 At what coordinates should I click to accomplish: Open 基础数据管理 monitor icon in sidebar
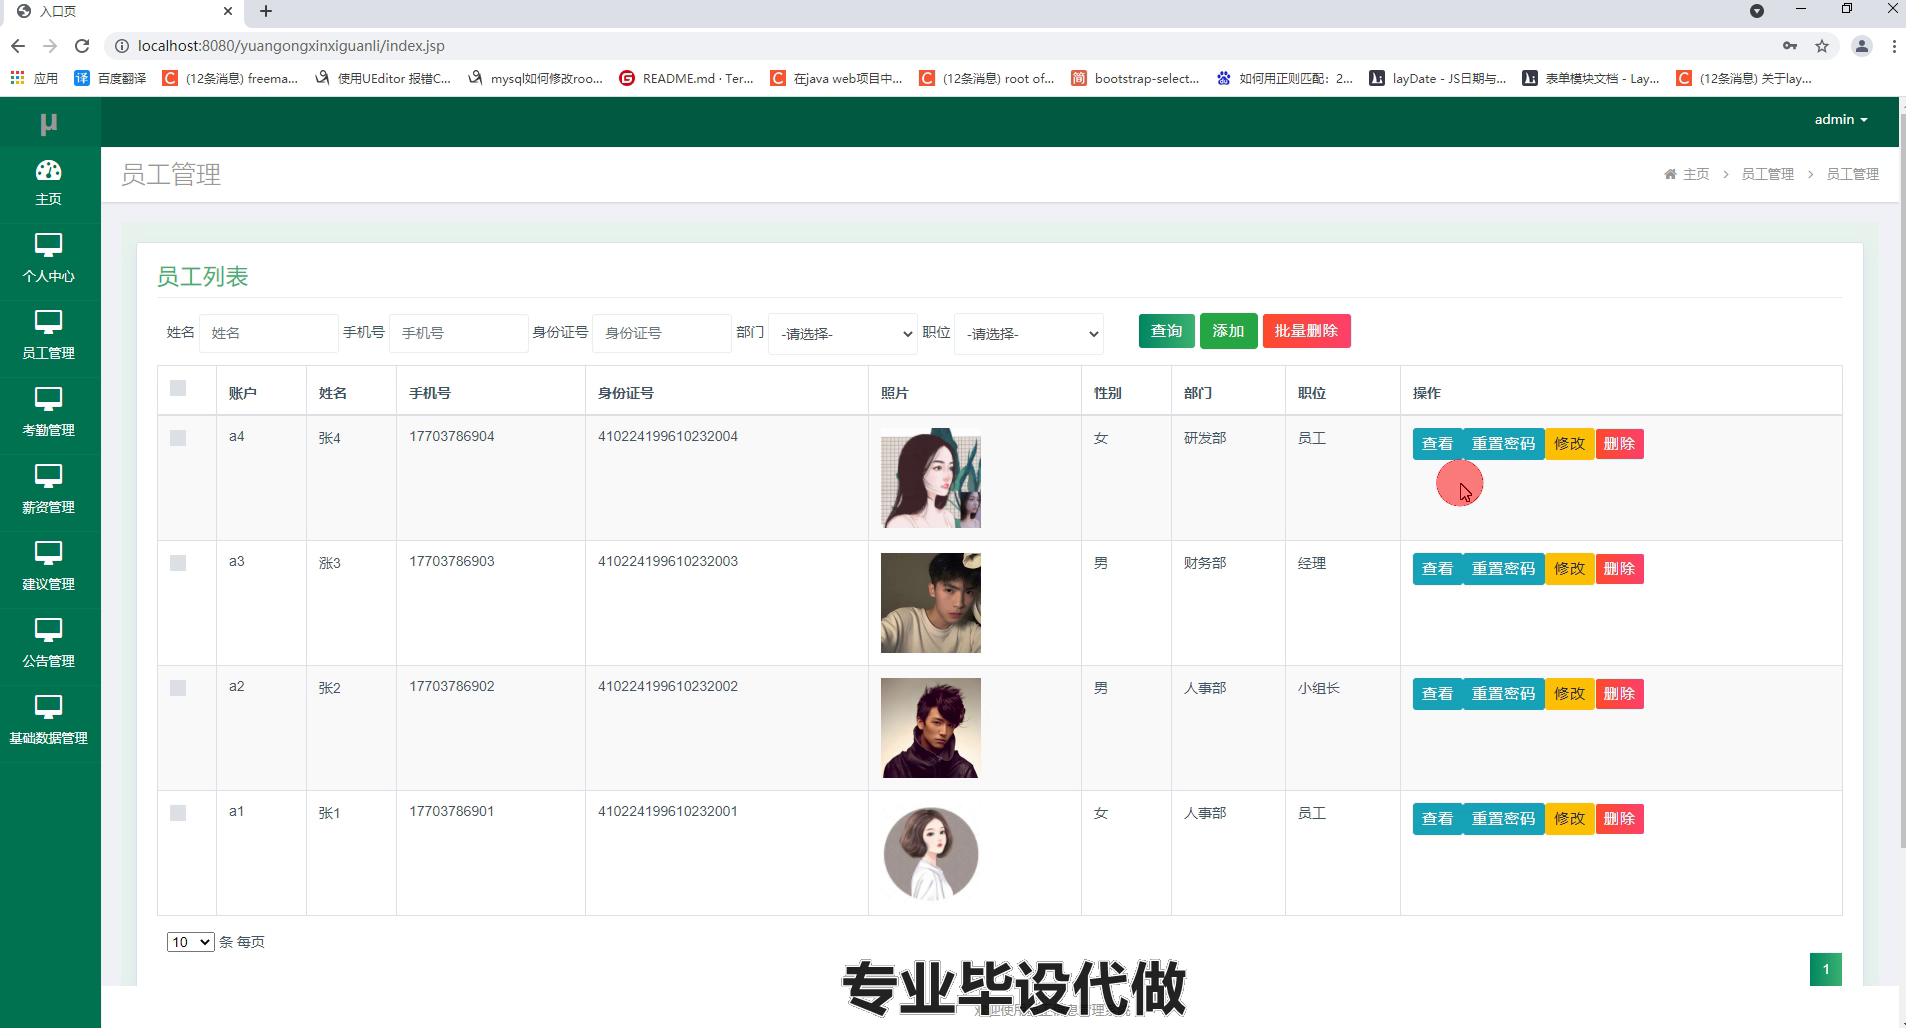48,707
